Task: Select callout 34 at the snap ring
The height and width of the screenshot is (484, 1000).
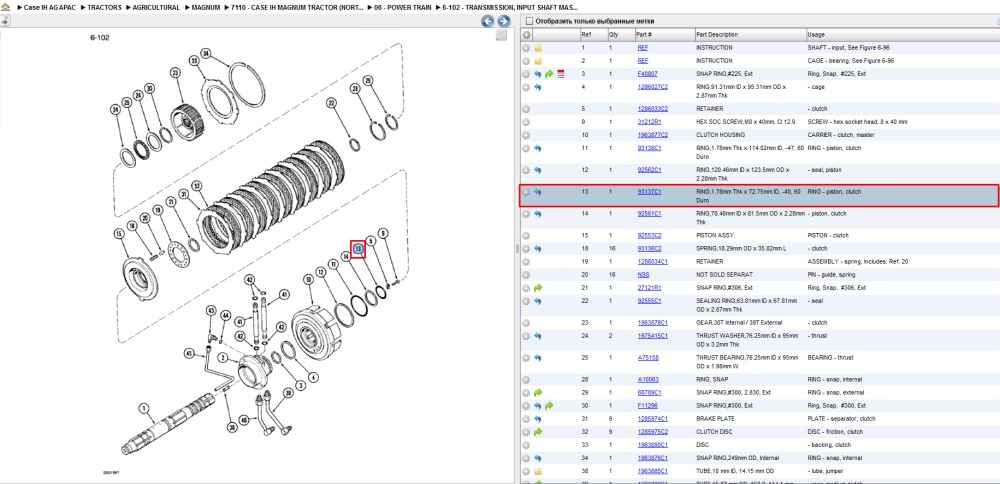Action: (x=205, y=52)
